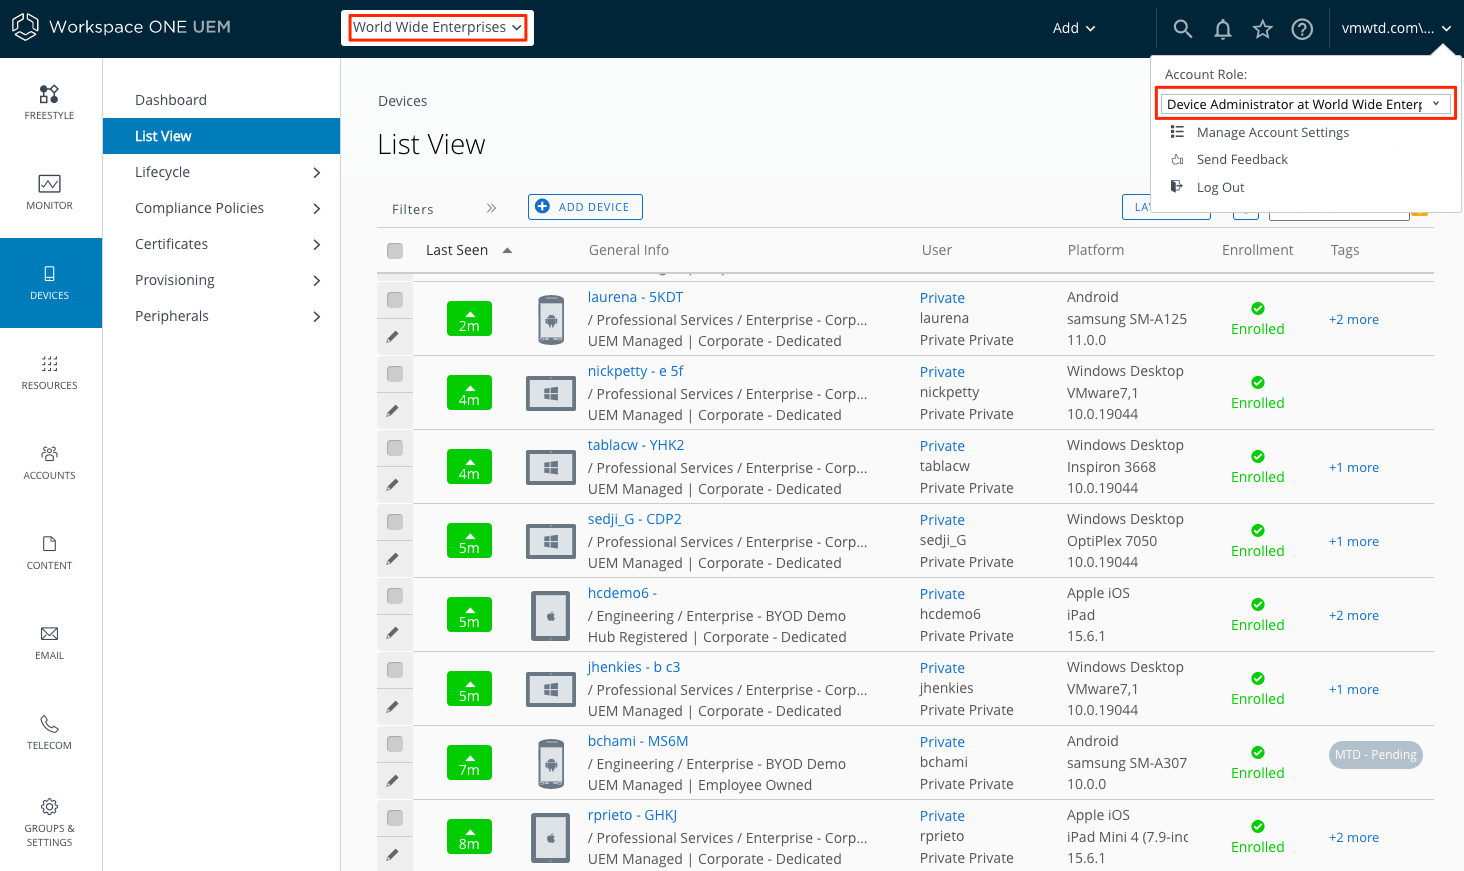The image size is (1464, 871).
Task: Click the Add Device button
Action: coord(585,207)
